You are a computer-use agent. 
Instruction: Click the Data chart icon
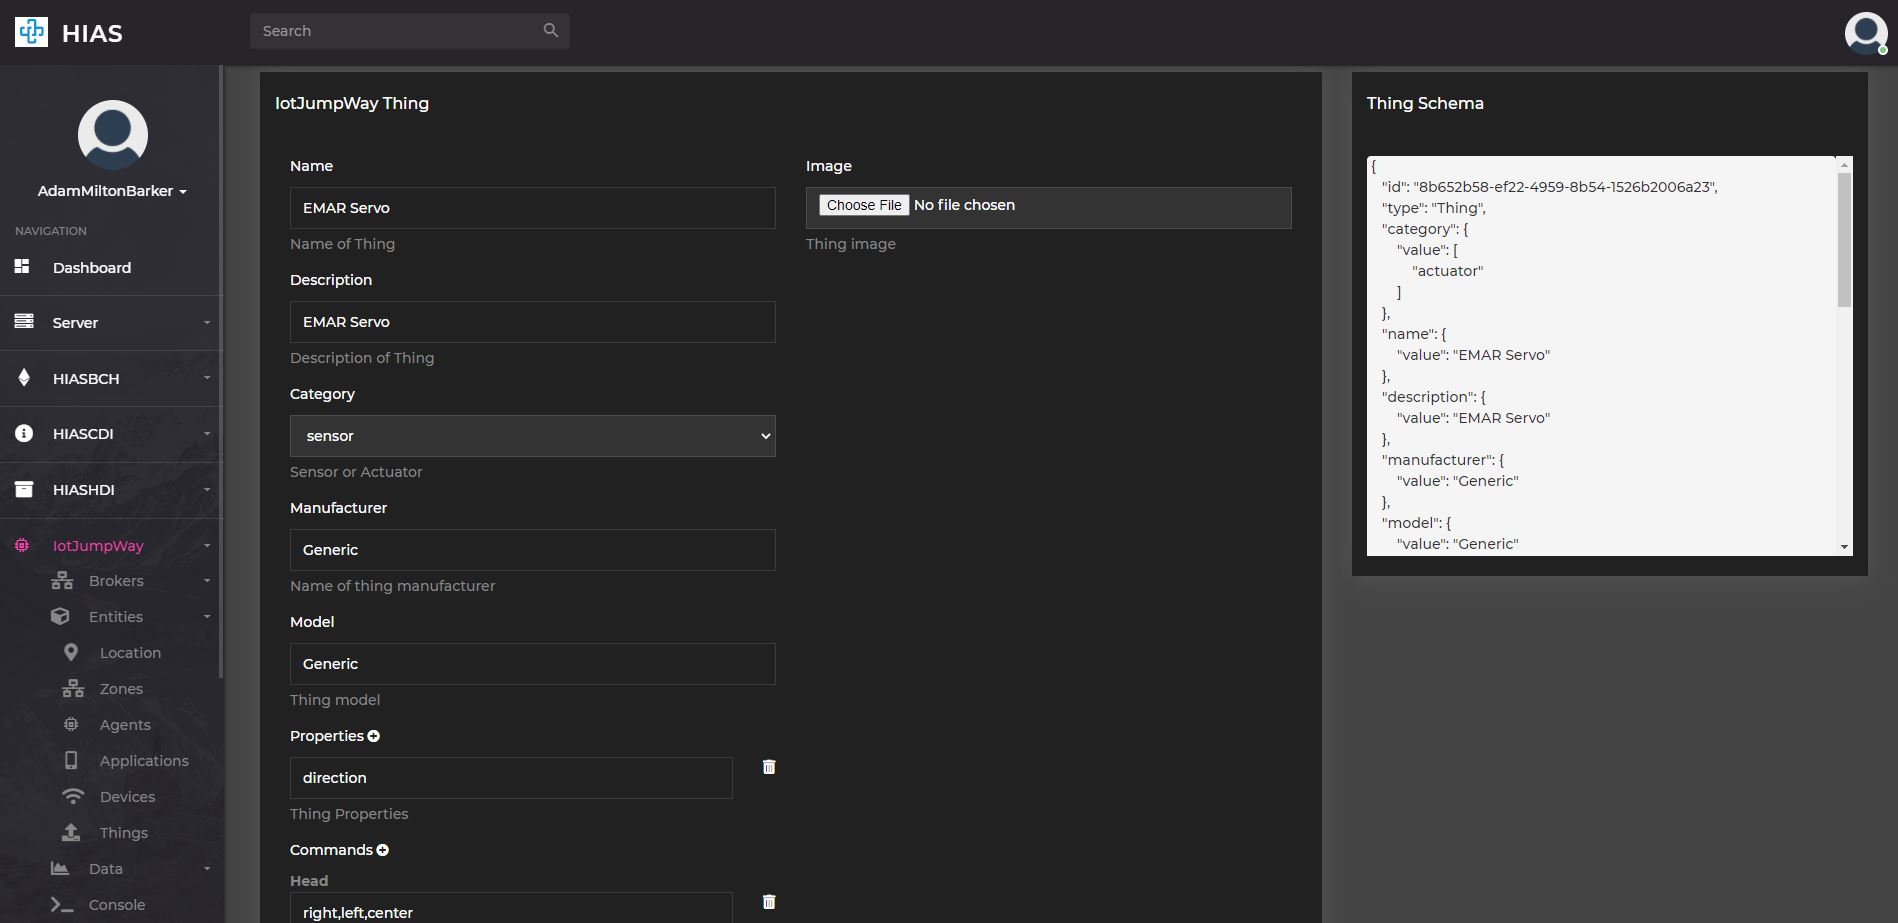60,868
